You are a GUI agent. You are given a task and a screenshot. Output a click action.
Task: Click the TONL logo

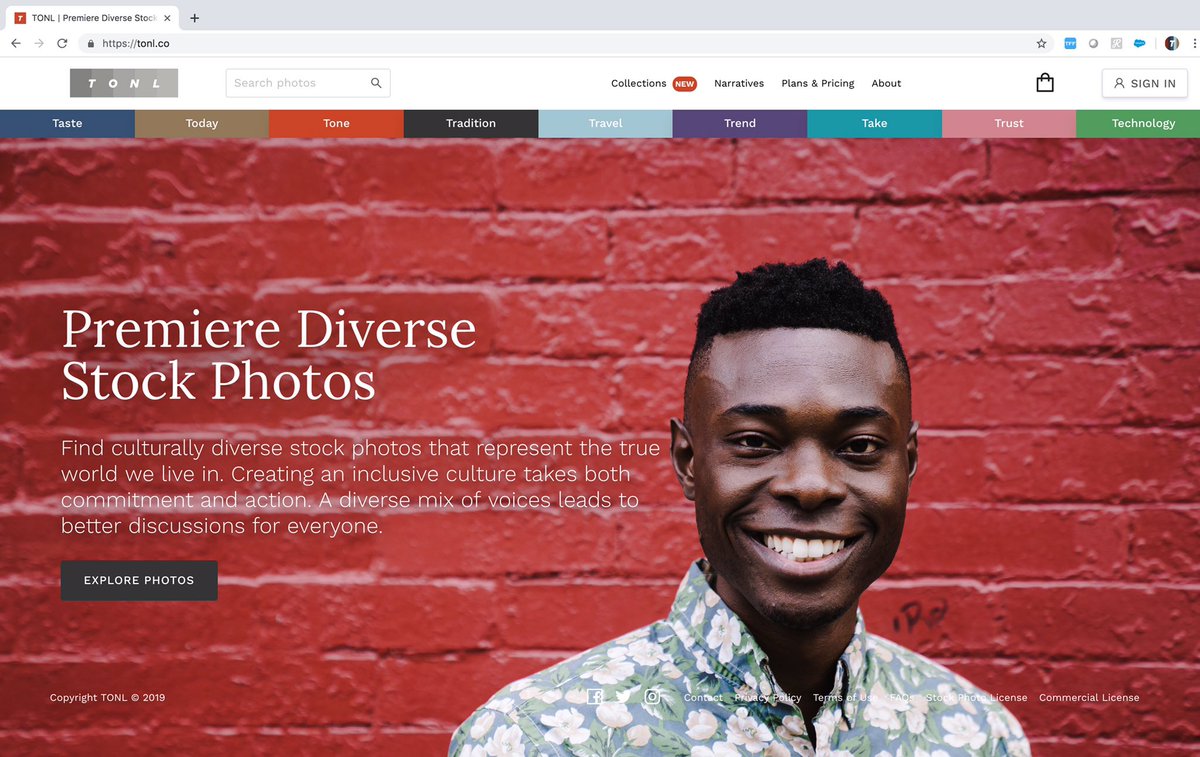click(x=124, y=83)
